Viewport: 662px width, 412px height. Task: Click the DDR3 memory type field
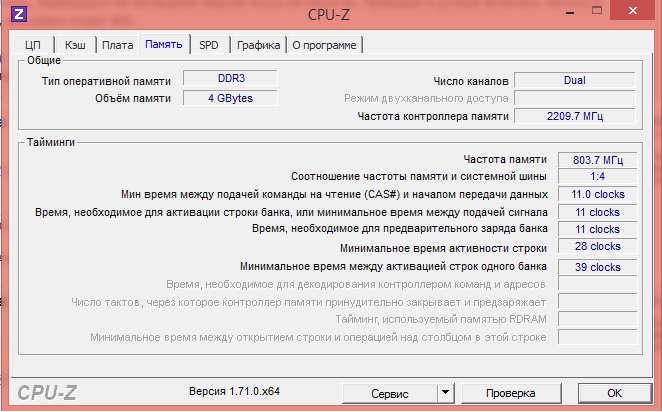[231, 78]
